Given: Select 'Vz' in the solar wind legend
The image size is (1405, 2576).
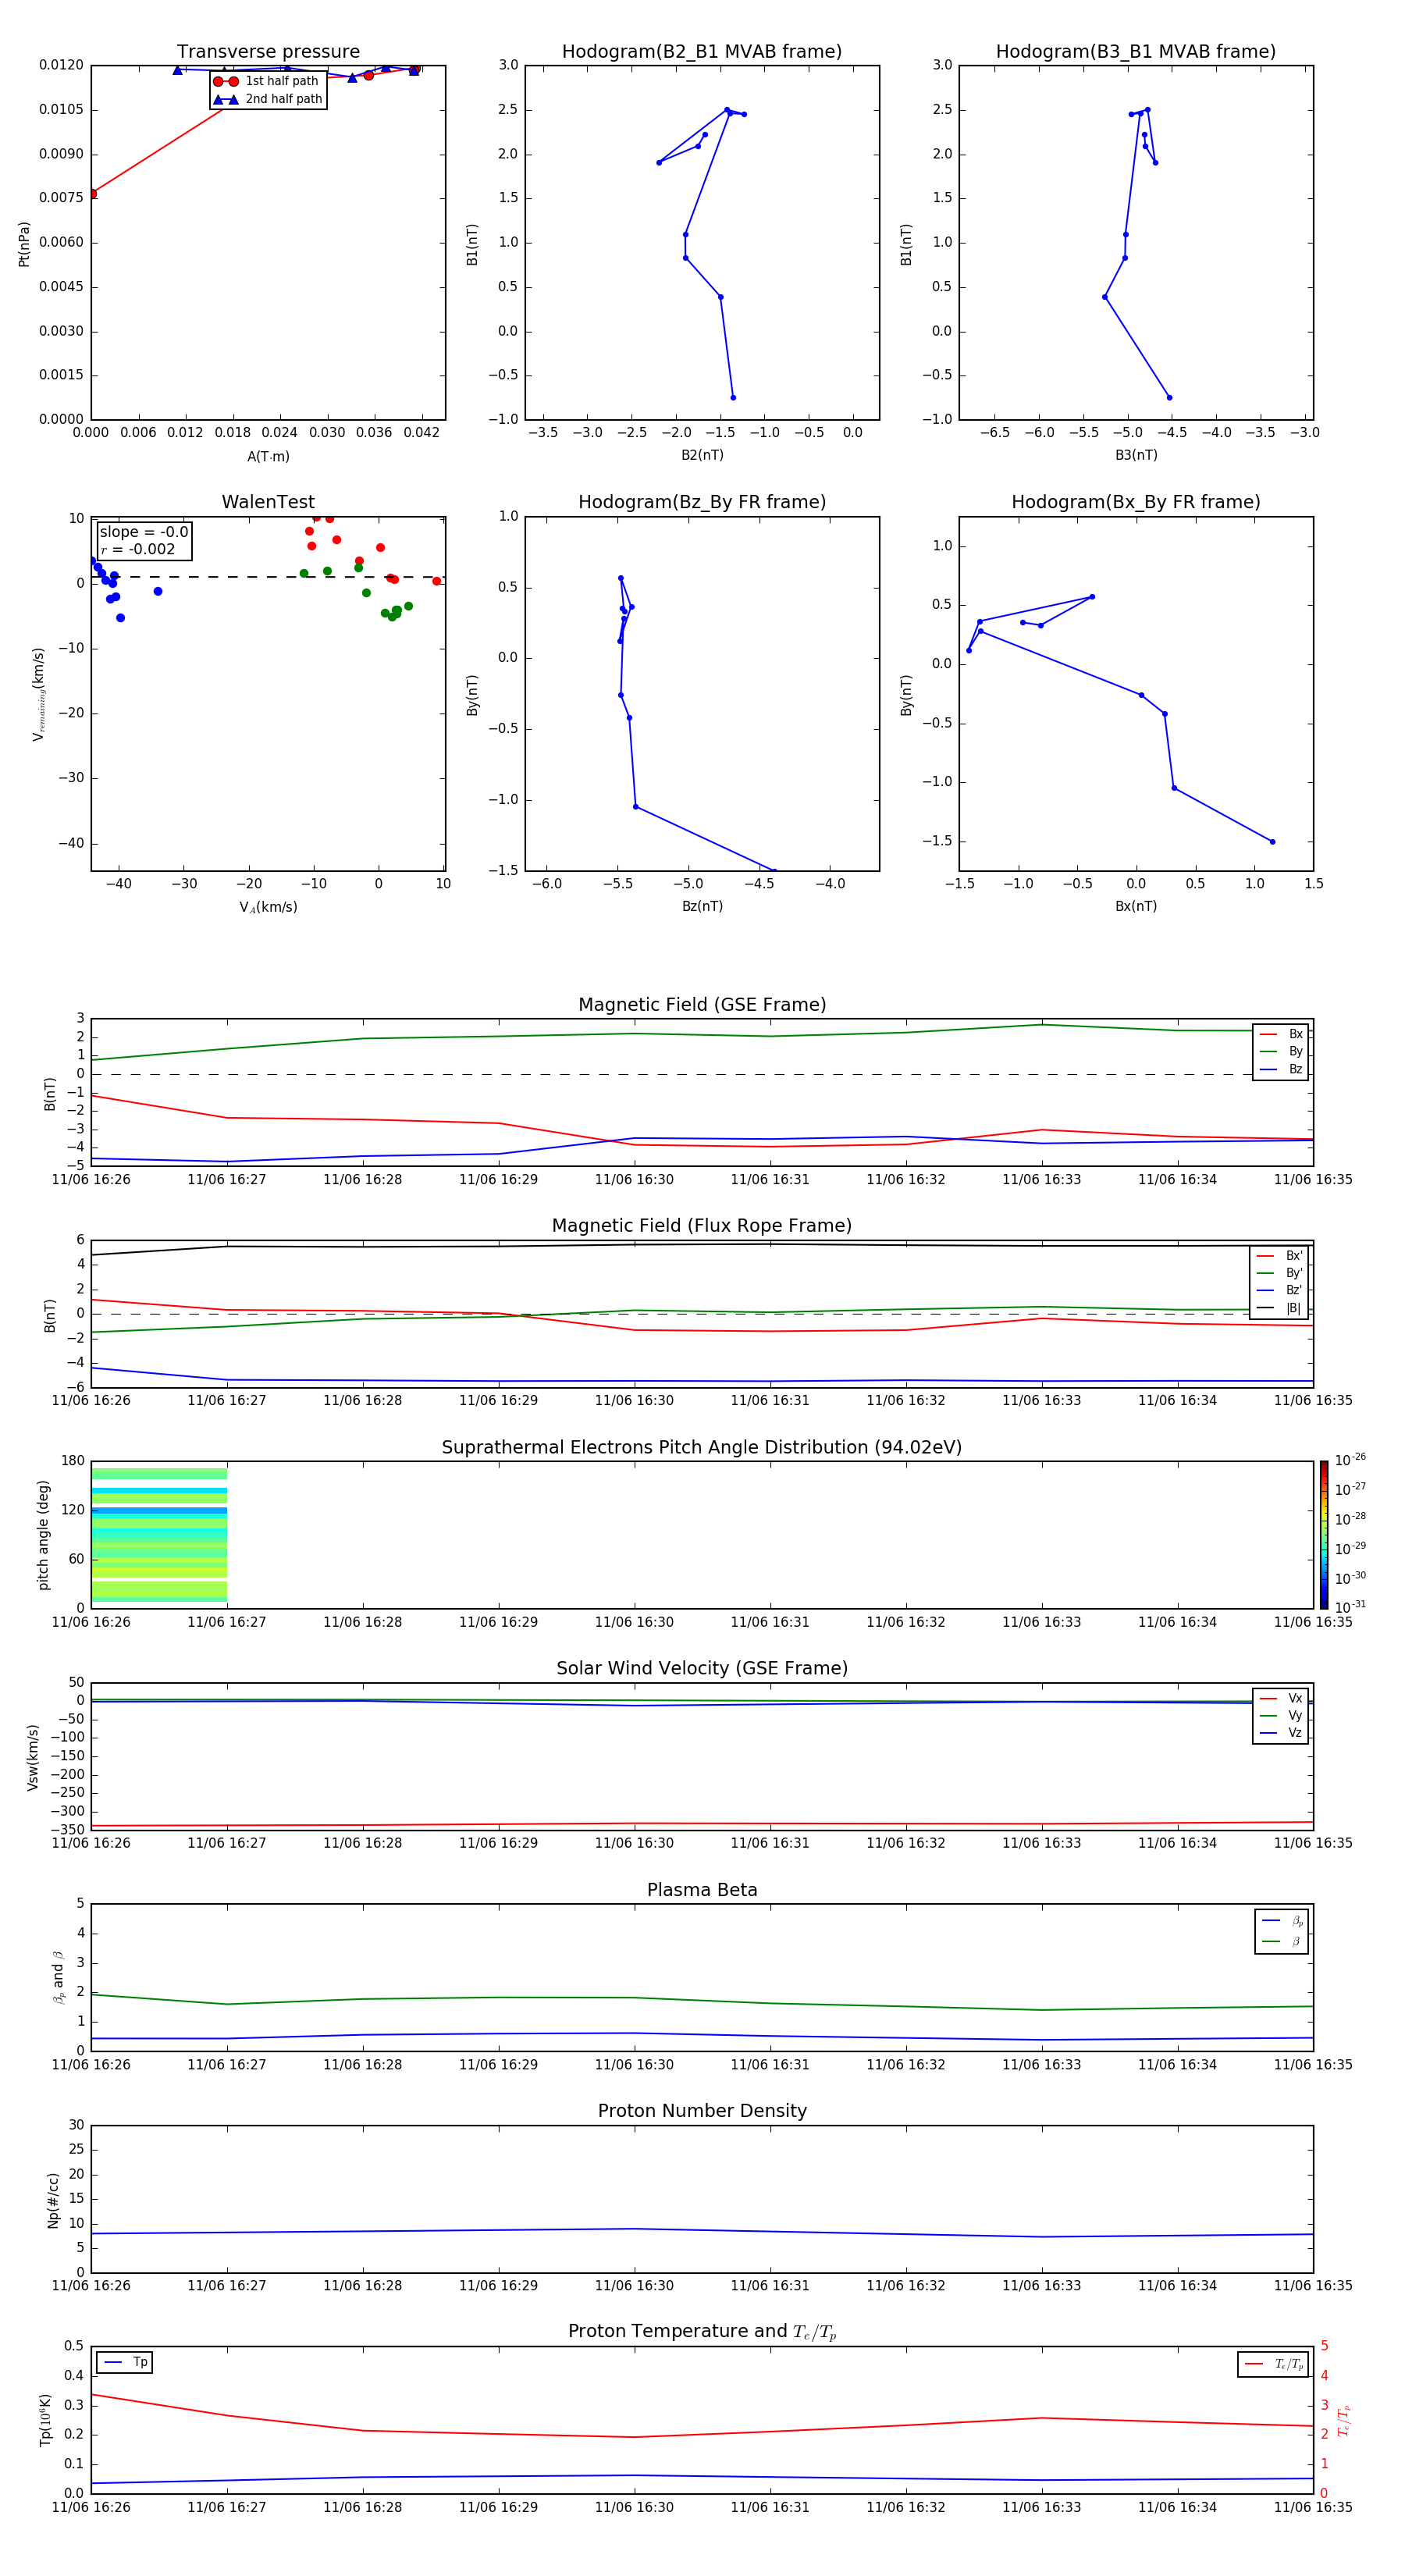Looking at the screenshot, I should [x=1281, y=1733].
